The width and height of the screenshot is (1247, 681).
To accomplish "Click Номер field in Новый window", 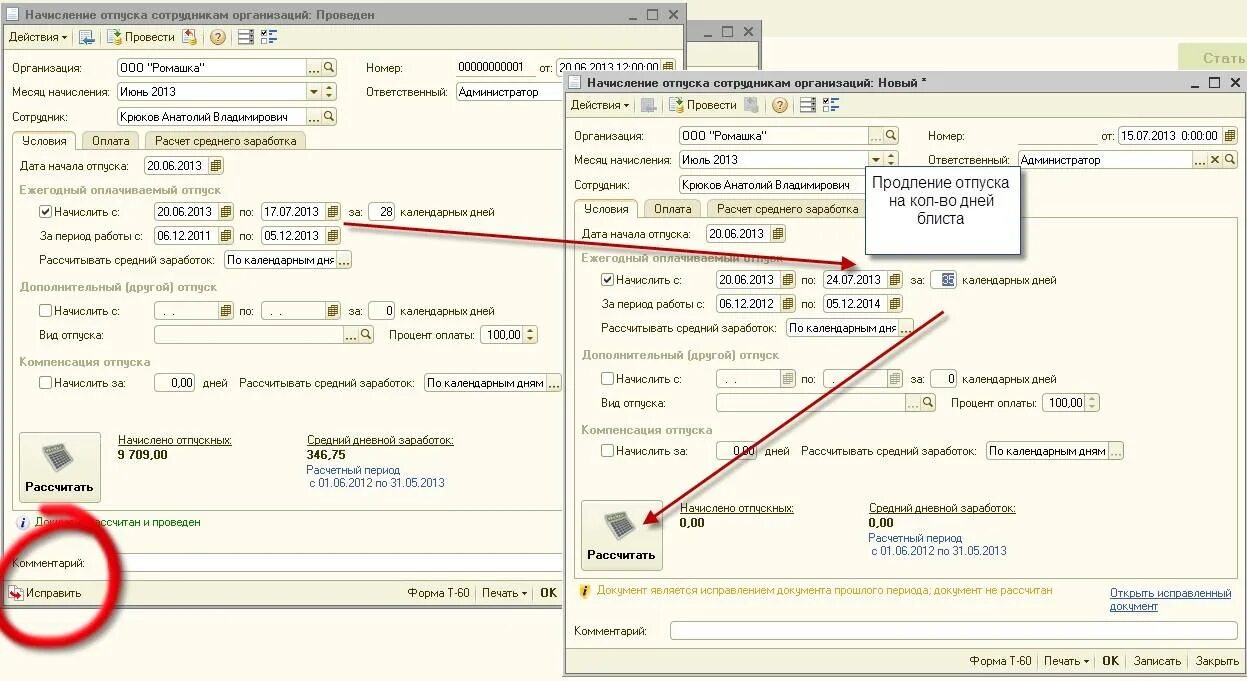I will coord(1057,136).
